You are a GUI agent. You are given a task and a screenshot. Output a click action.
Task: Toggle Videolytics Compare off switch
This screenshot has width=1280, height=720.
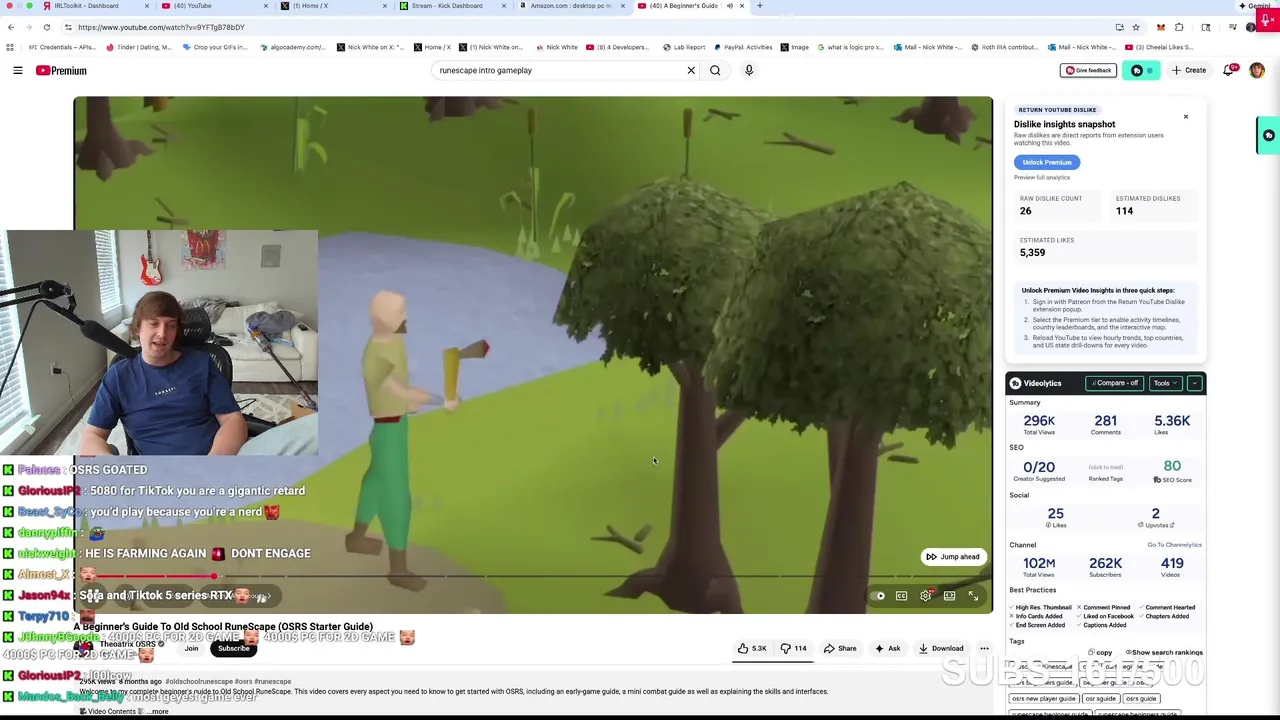(x=1114, y=383)
